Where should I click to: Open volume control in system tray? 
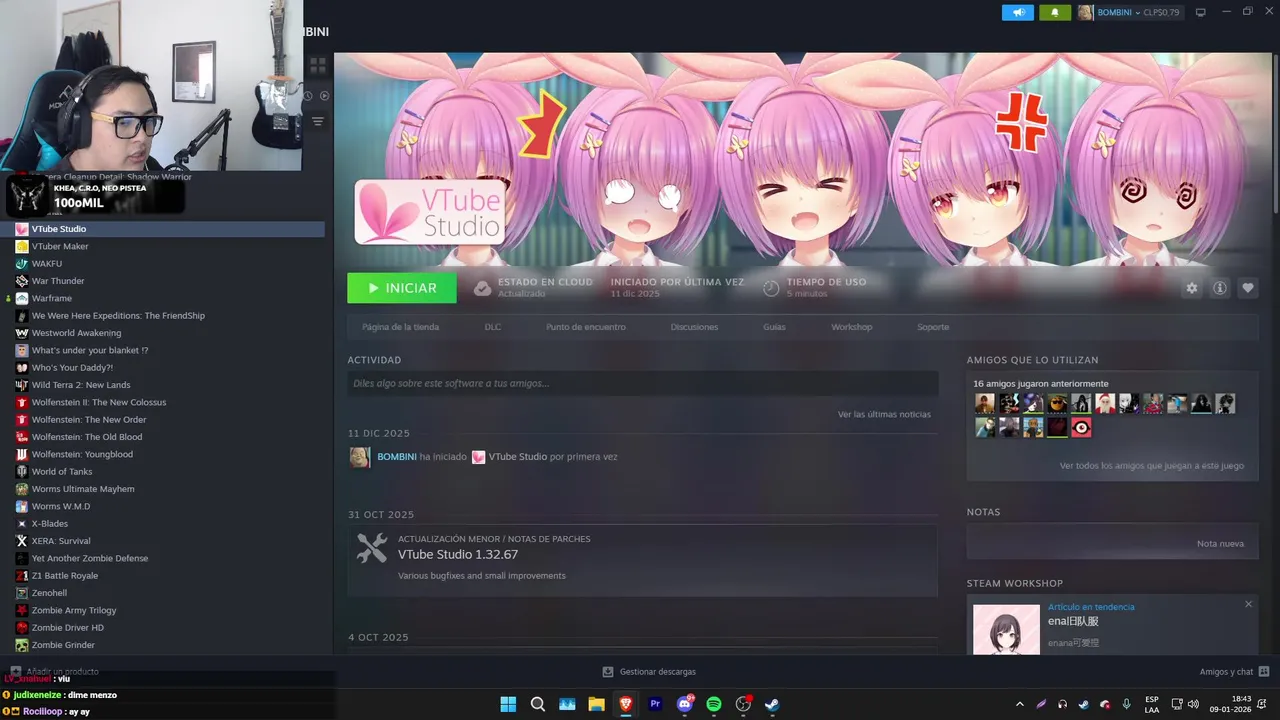[1193, 704]
